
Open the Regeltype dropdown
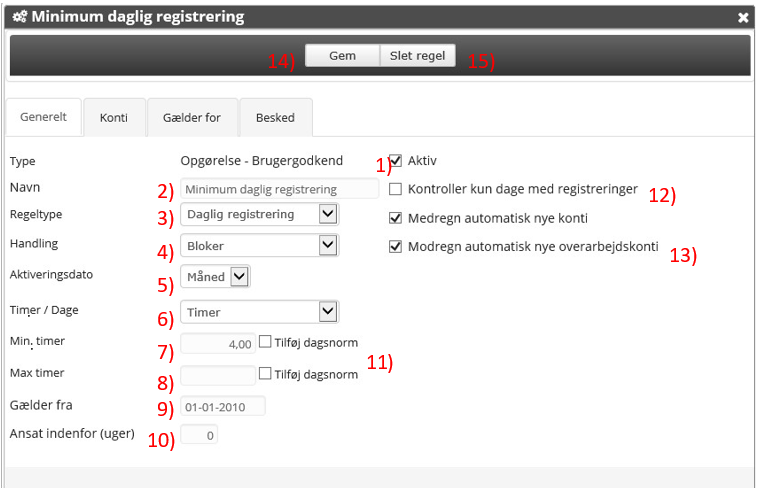260,214
